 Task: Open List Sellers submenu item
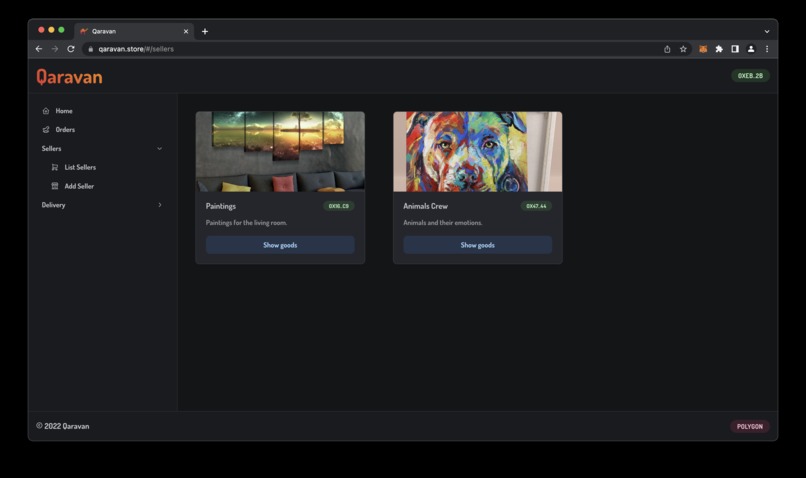coord(80,167)
